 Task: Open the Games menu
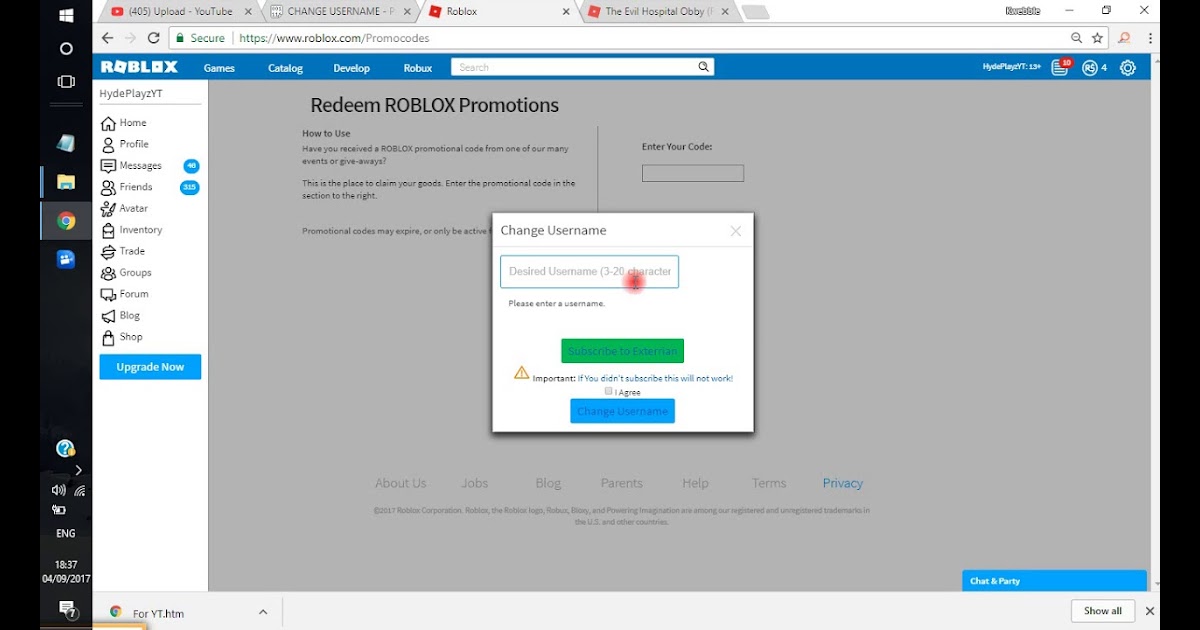pos(219,68)
